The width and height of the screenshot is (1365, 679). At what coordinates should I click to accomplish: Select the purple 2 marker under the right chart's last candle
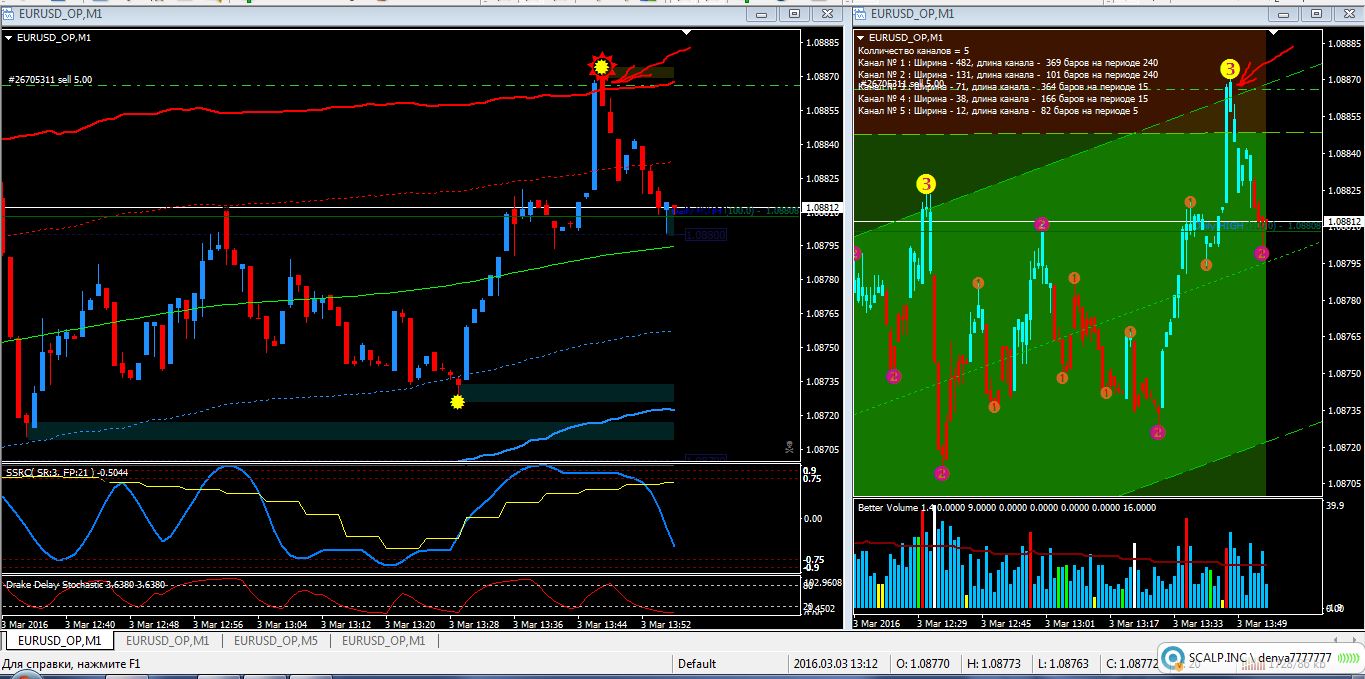coord(1262,254)
